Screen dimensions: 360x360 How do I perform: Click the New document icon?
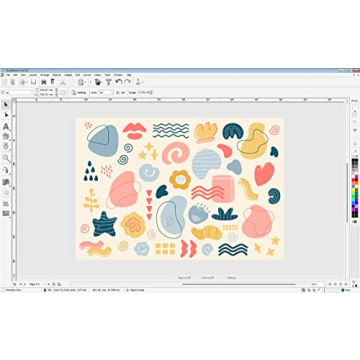coord(4,82)
